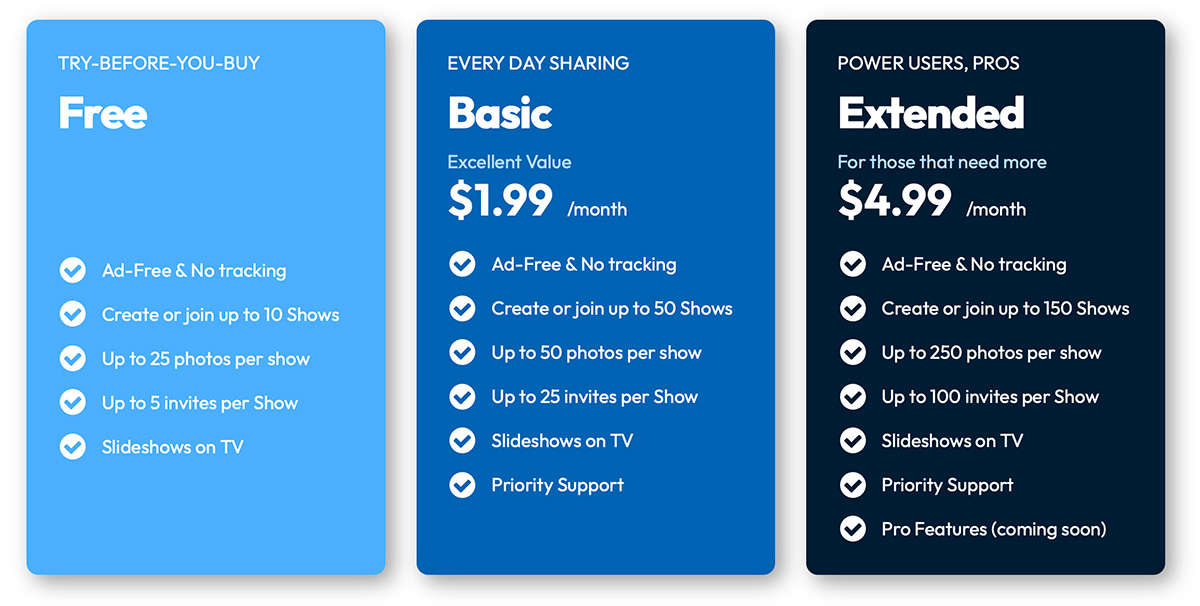Click checkmark next to 'Pro Features (coming soon)'
This screenshot has width=1200, height=606.
coord(852,529)
